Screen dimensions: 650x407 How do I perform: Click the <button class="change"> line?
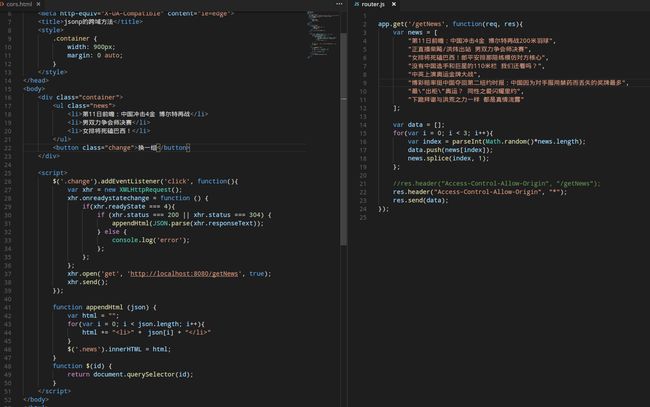(x=121, y=148)
